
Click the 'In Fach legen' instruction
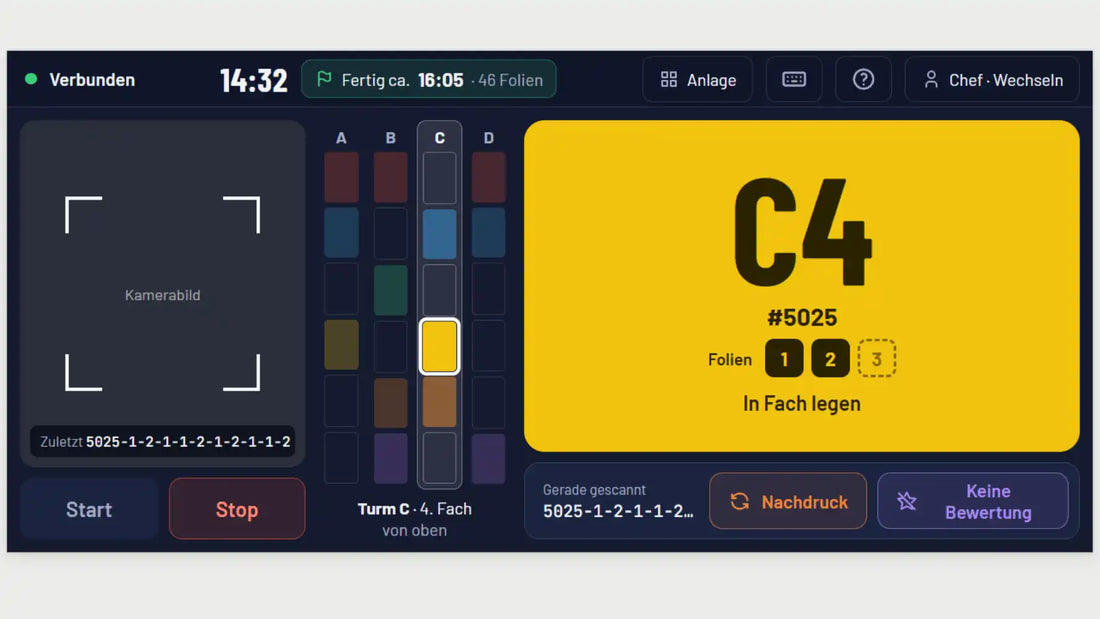pyautogui.click(x=802, y=404)
